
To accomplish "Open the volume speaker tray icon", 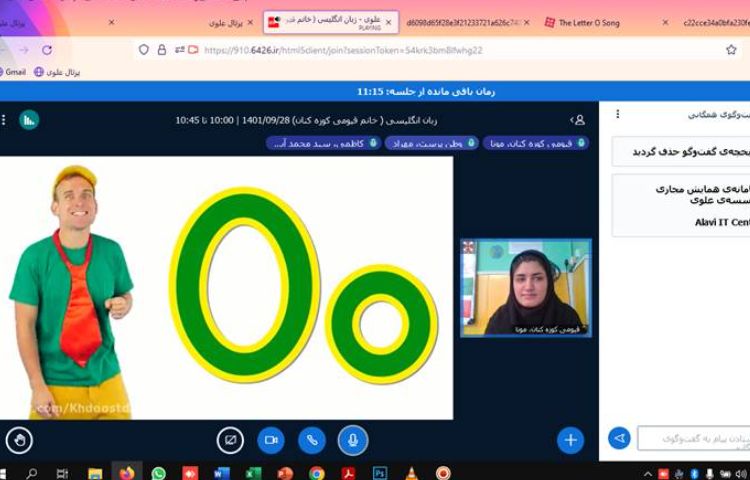I will (740, 474).
